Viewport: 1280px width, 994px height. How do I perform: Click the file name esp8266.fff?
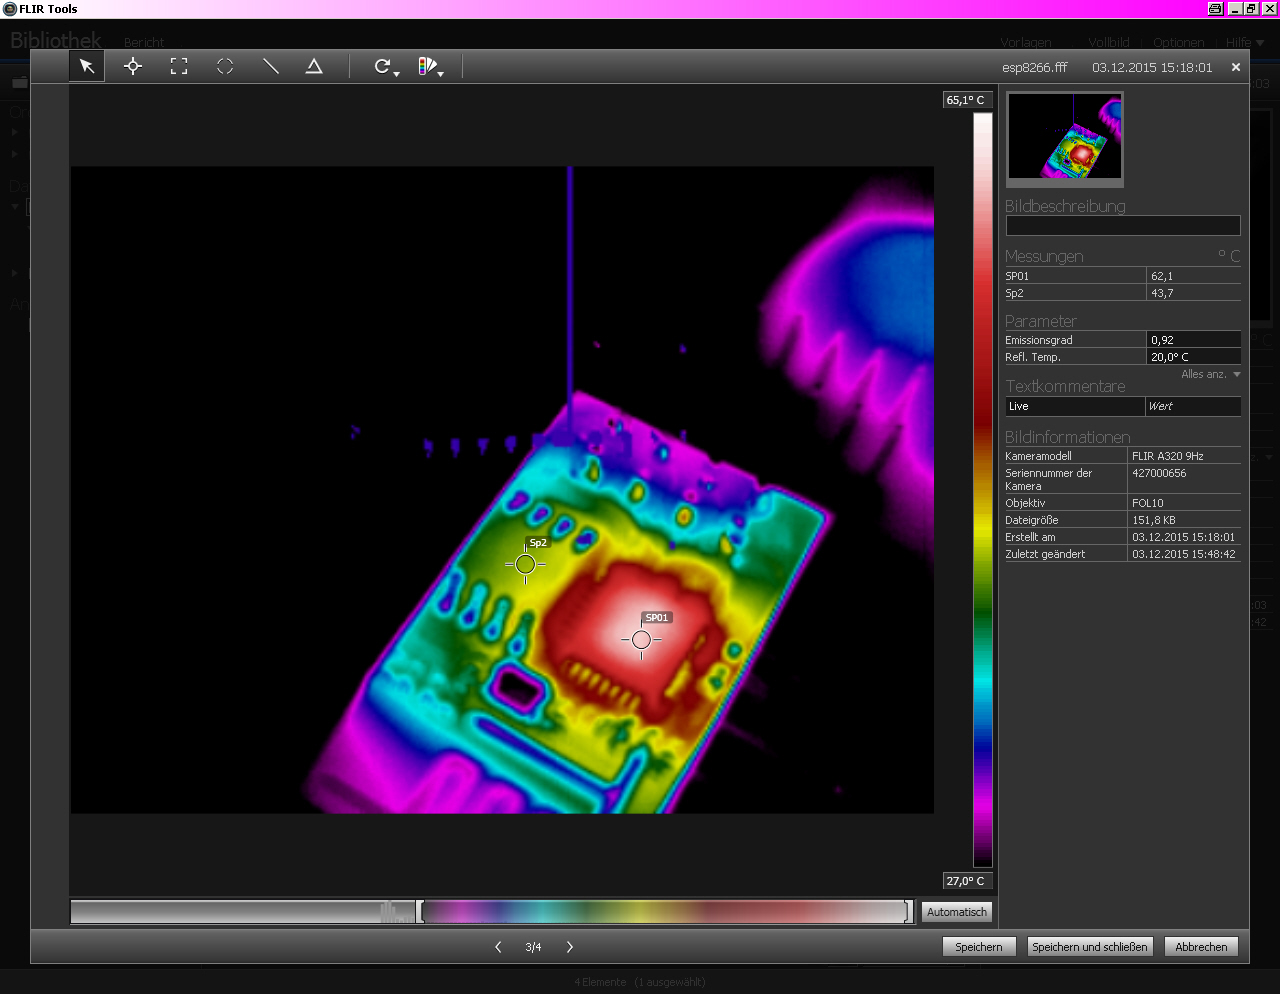pos(1035,68)
